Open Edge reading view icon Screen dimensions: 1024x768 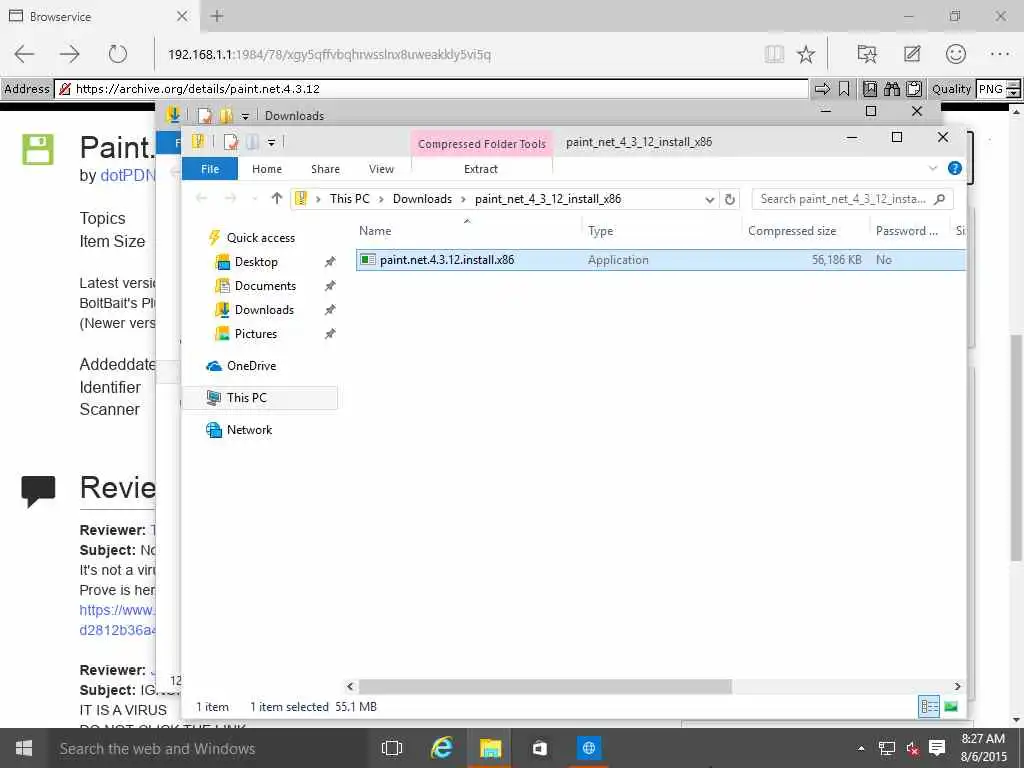774,54
